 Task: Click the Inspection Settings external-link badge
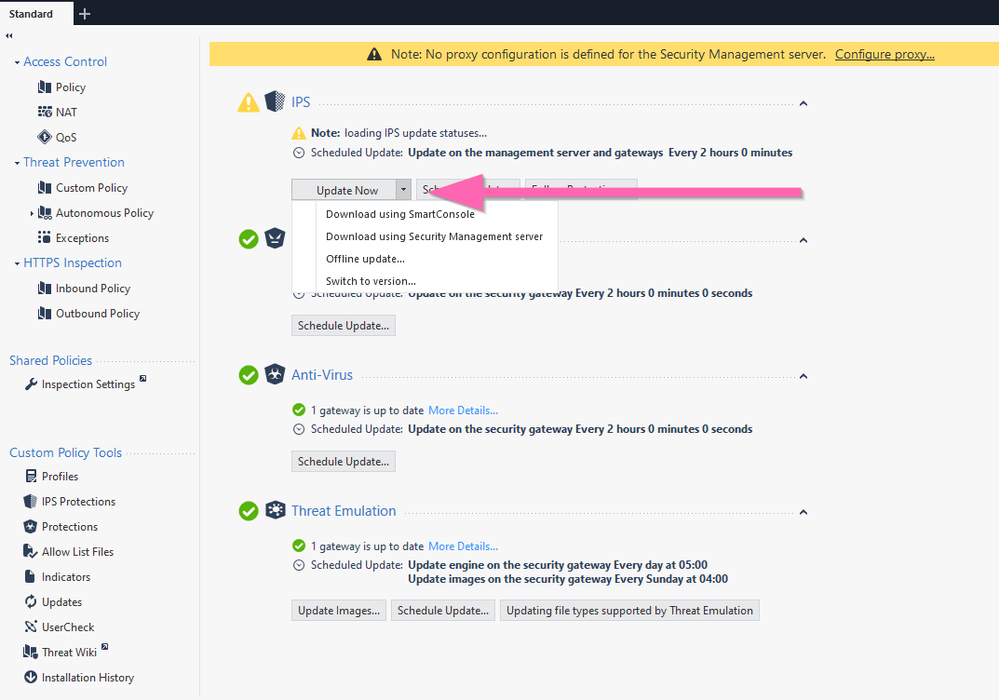pyautogui.click(x=143, y=378)
